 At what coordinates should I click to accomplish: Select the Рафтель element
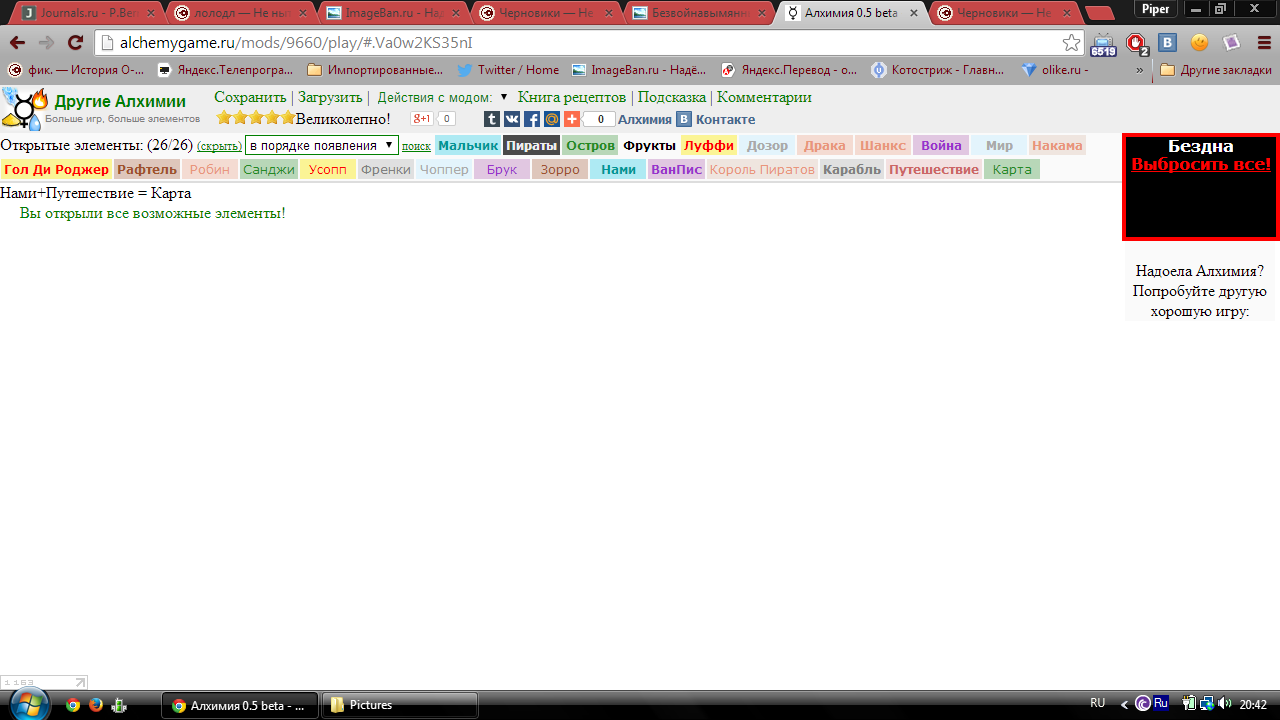coord(147,169)
